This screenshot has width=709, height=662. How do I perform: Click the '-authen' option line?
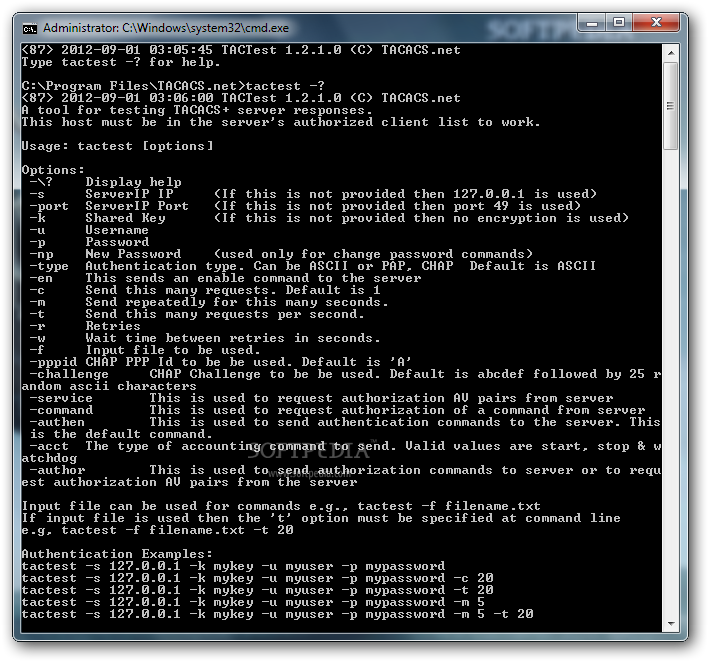click(341, 428)
